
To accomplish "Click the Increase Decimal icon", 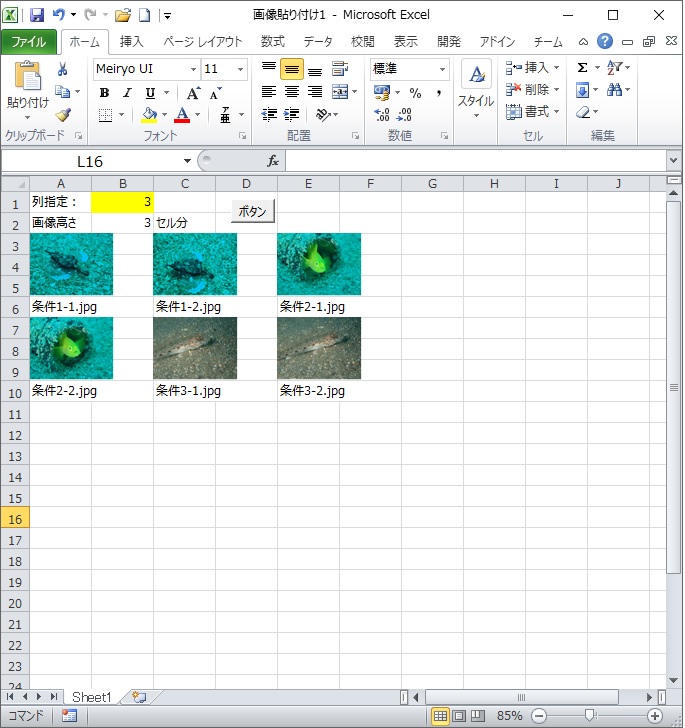I will [382, 114].
